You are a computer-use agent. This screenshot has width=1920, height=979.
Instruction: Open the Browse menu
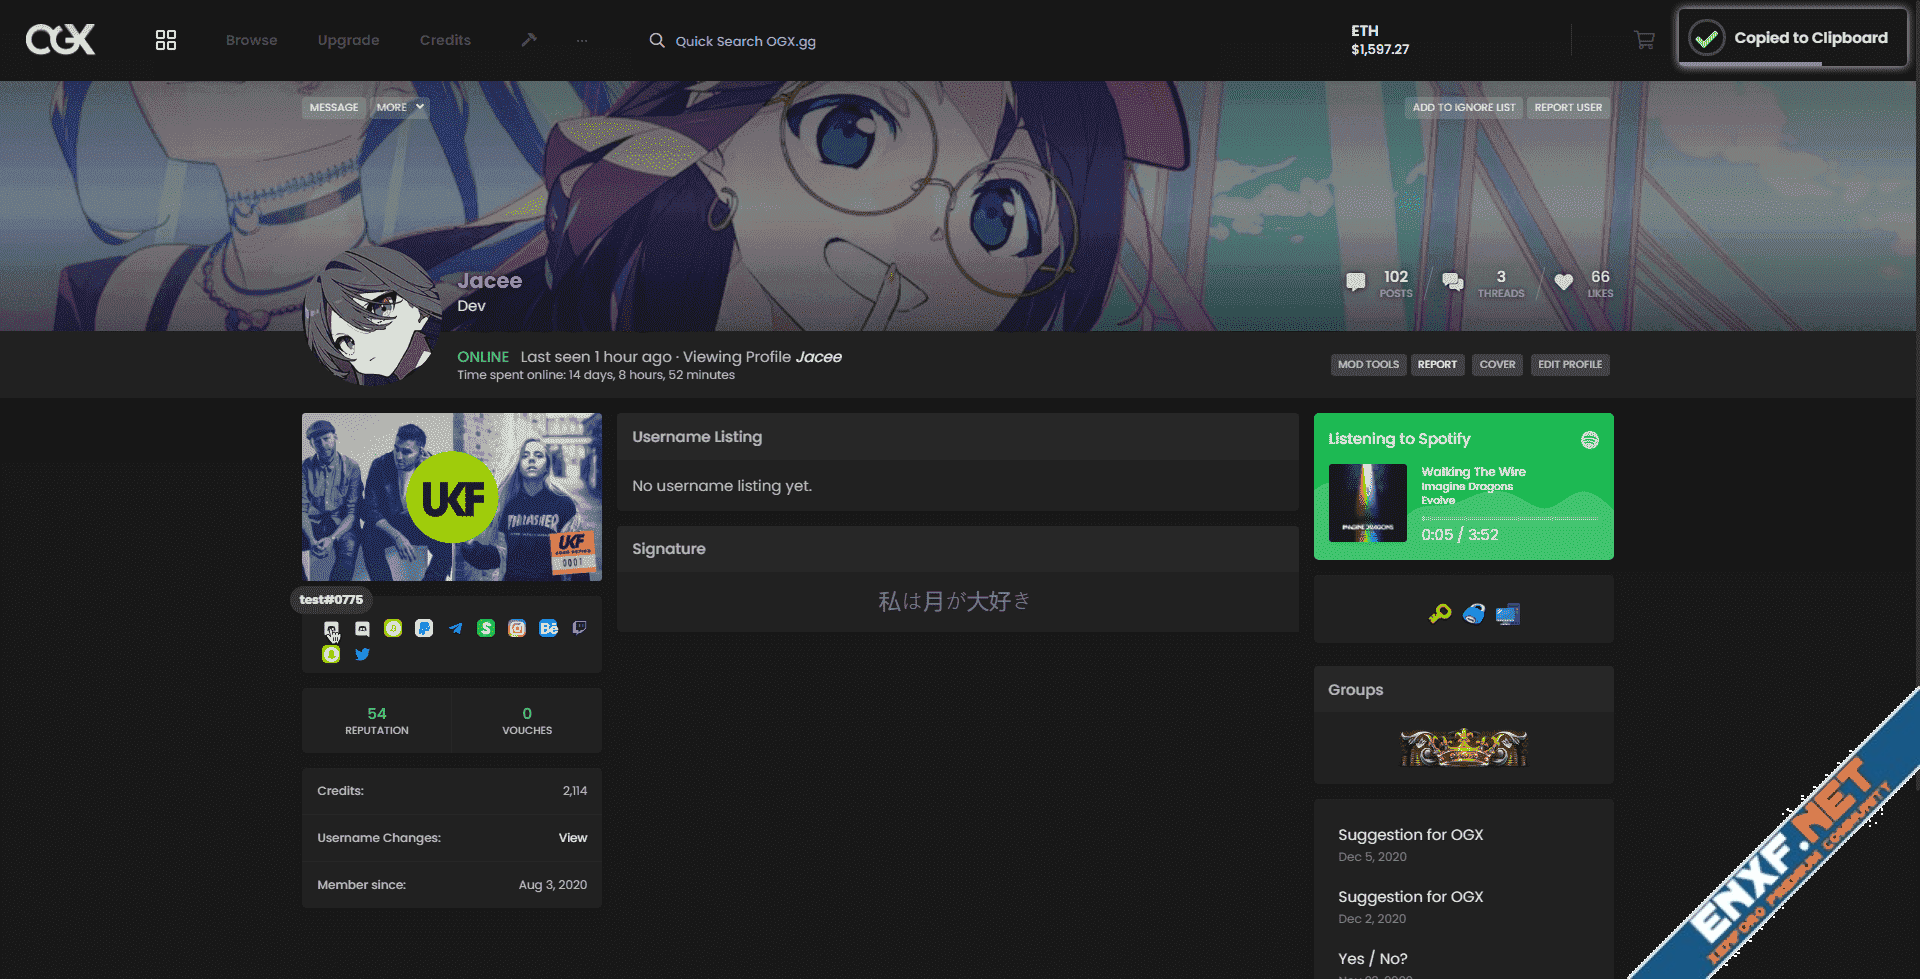pos(252,40)
